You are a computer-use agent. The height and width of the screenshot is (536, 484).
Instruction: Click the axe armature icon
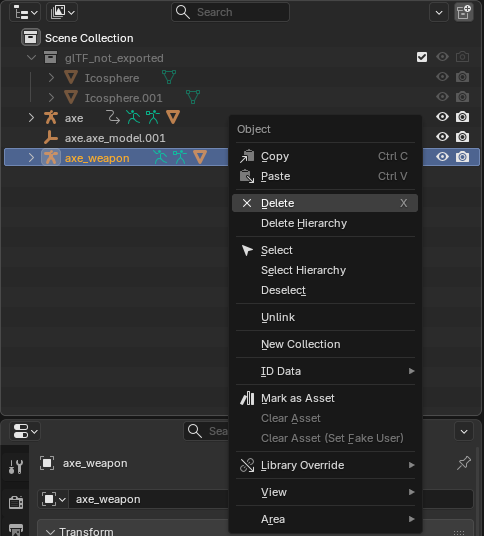click(x=51, y=117)
